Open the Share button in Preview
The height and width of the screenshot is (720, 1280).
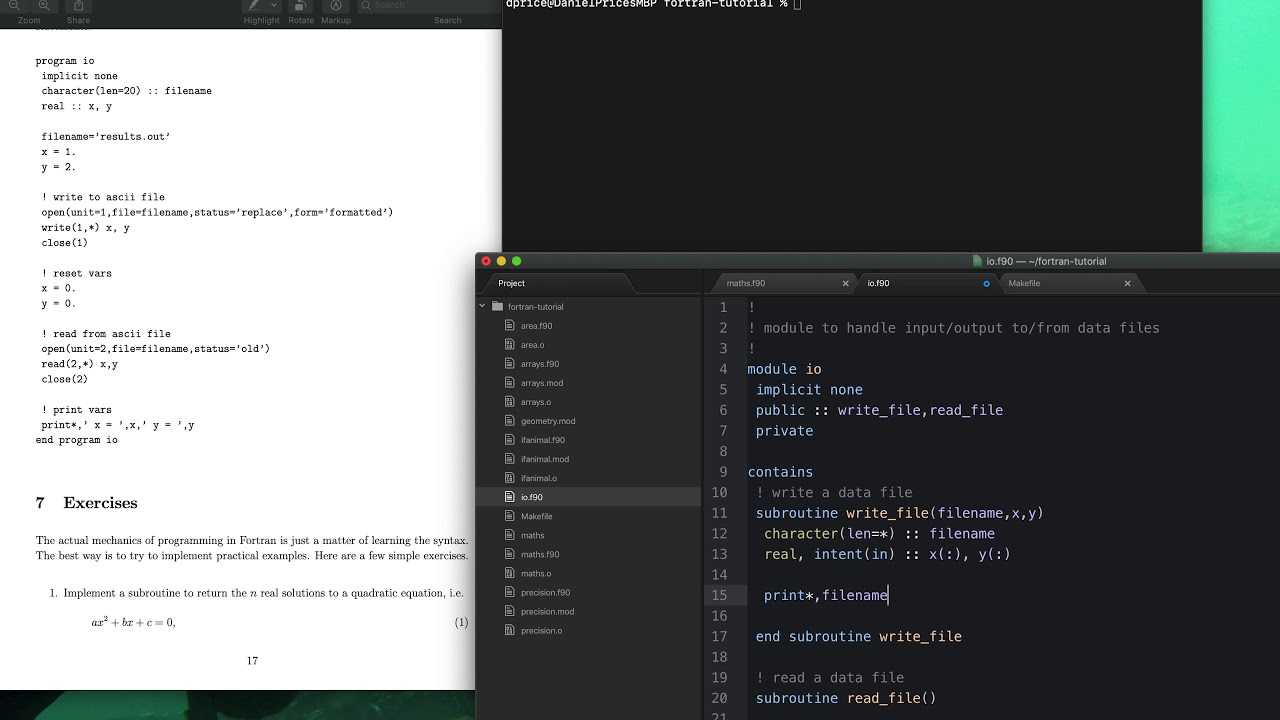78,5
